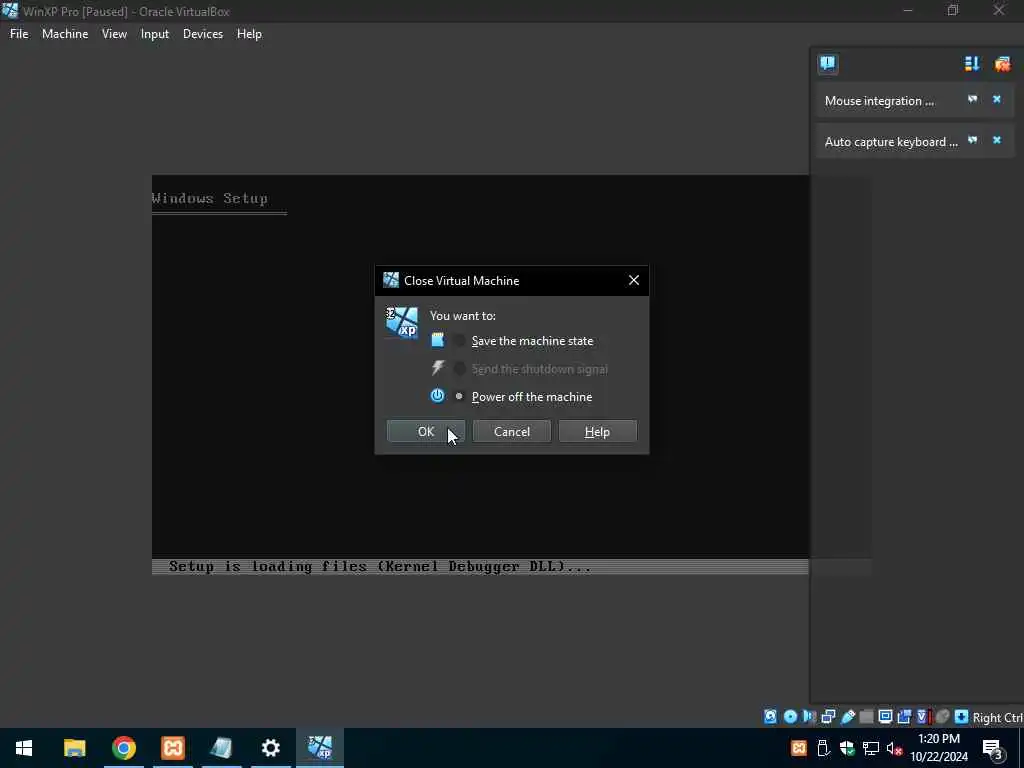Click the Right Ctrl host key label
The height and width of the screenshot is (768, 1024).
pos(998,718)
